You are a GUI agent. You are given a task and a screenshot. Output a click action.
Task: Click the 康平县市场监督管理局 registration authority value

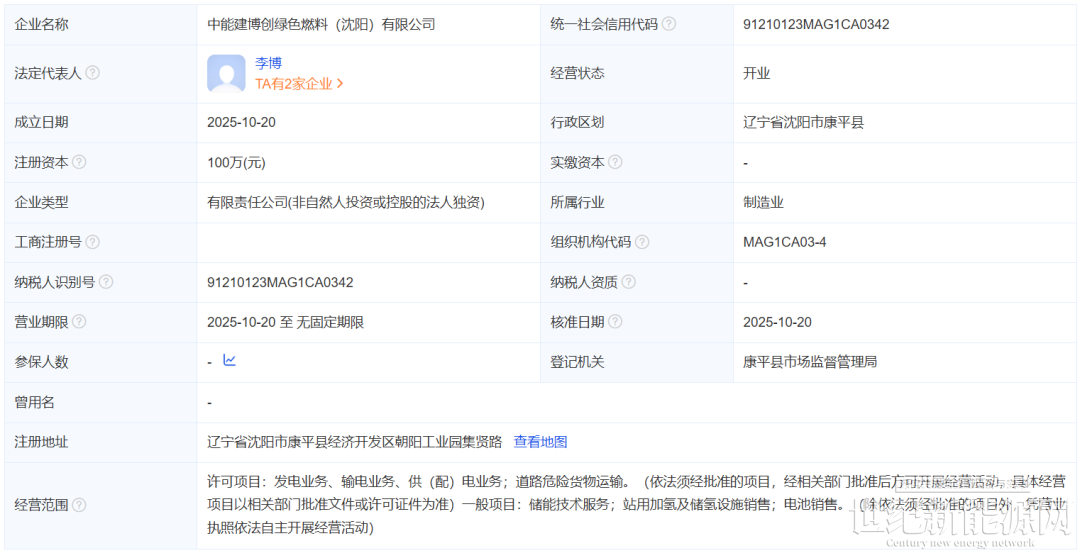click(810, 362)
